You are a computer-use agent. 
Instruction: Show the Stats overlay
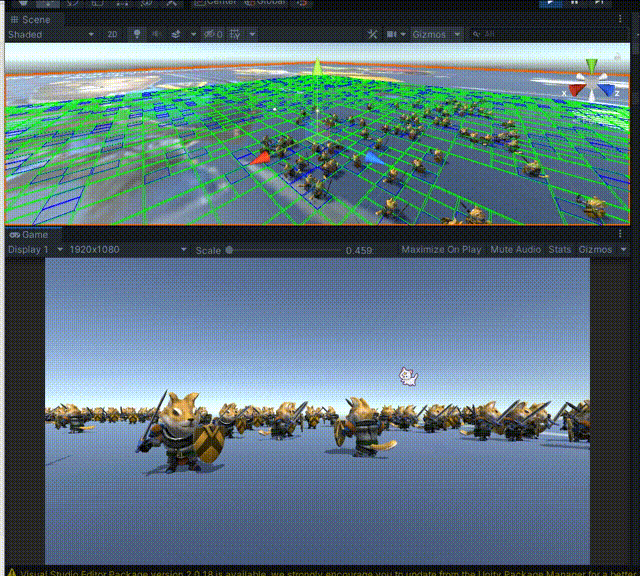pyautogui.click(x=560, y=249)
